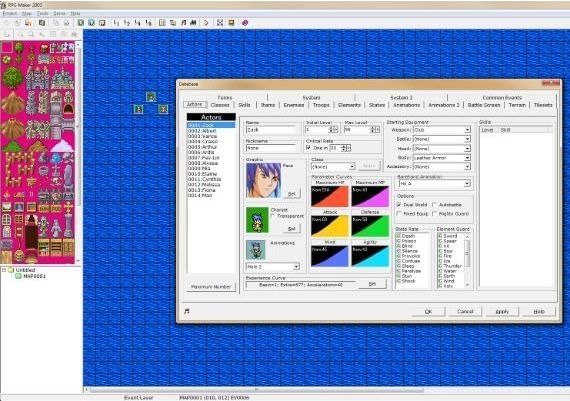Set map zoom to 1/2 scale
Screen dimensions: 570x401
127,23
